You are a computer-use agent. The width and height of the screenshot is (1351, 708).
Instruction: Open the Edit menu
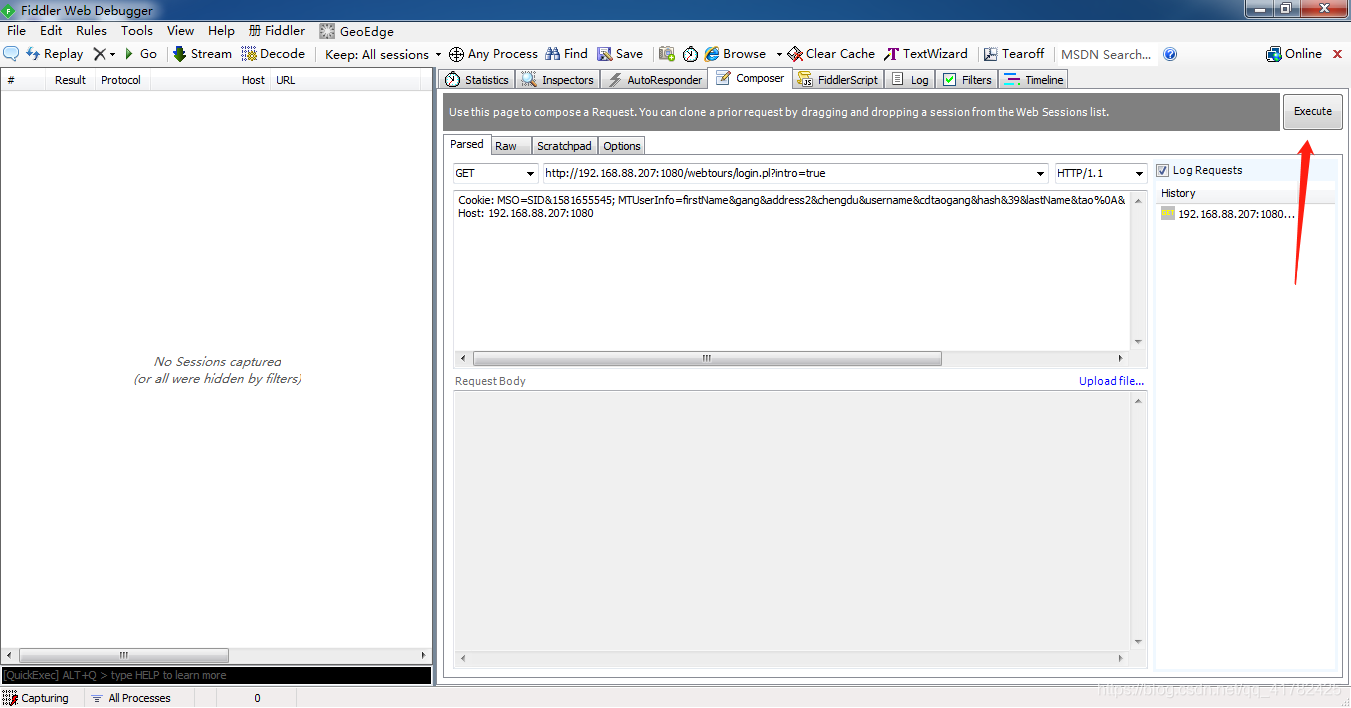[x=51, y=31]
